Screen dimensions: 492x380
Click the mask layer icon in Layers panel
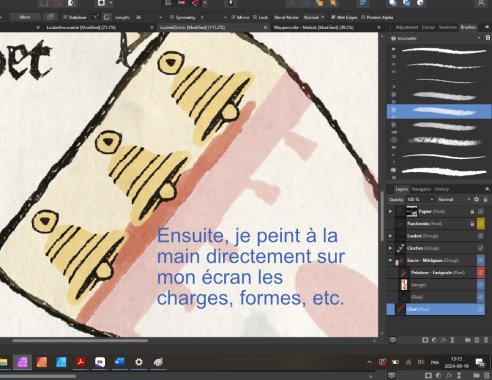(x=425, y=340)
